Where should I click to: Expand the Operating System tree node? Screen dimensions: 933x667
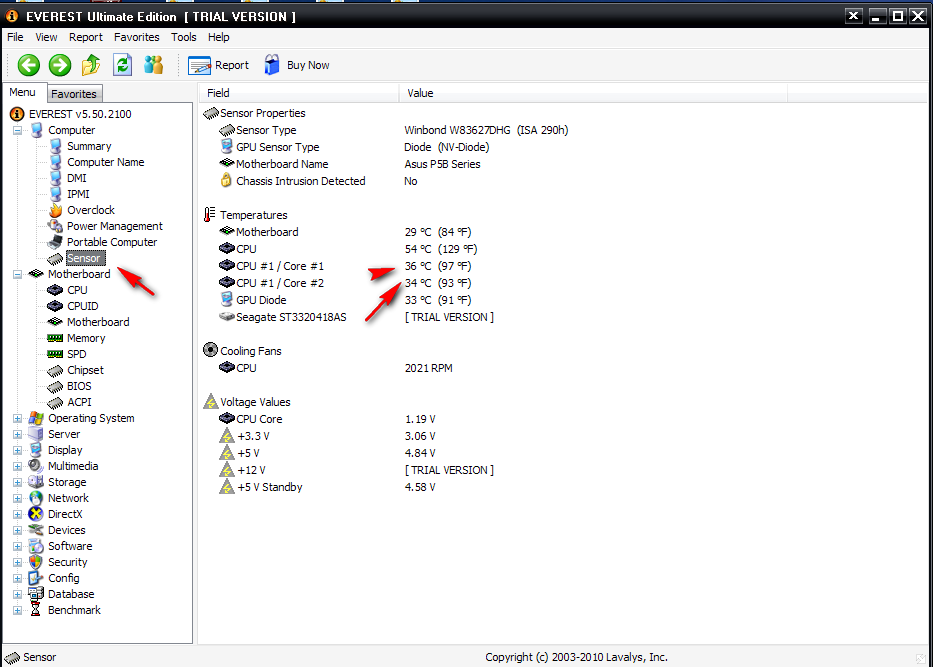point(17,418)
